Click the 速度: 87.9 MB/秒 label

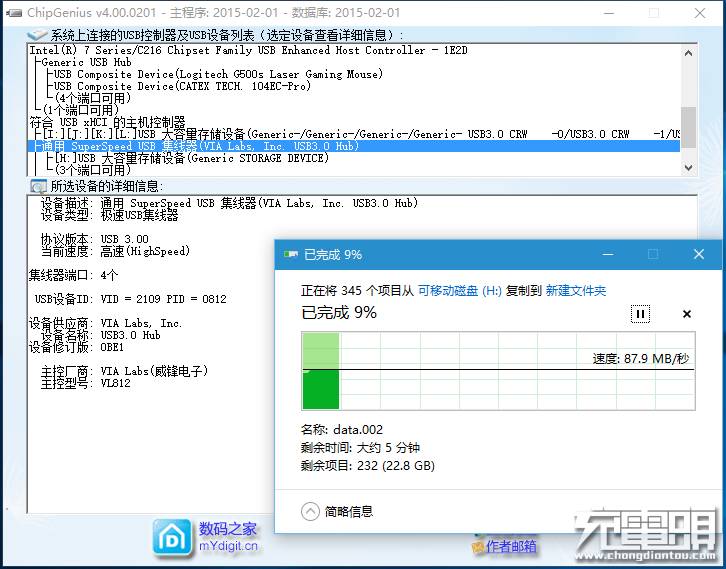point(640,359)
